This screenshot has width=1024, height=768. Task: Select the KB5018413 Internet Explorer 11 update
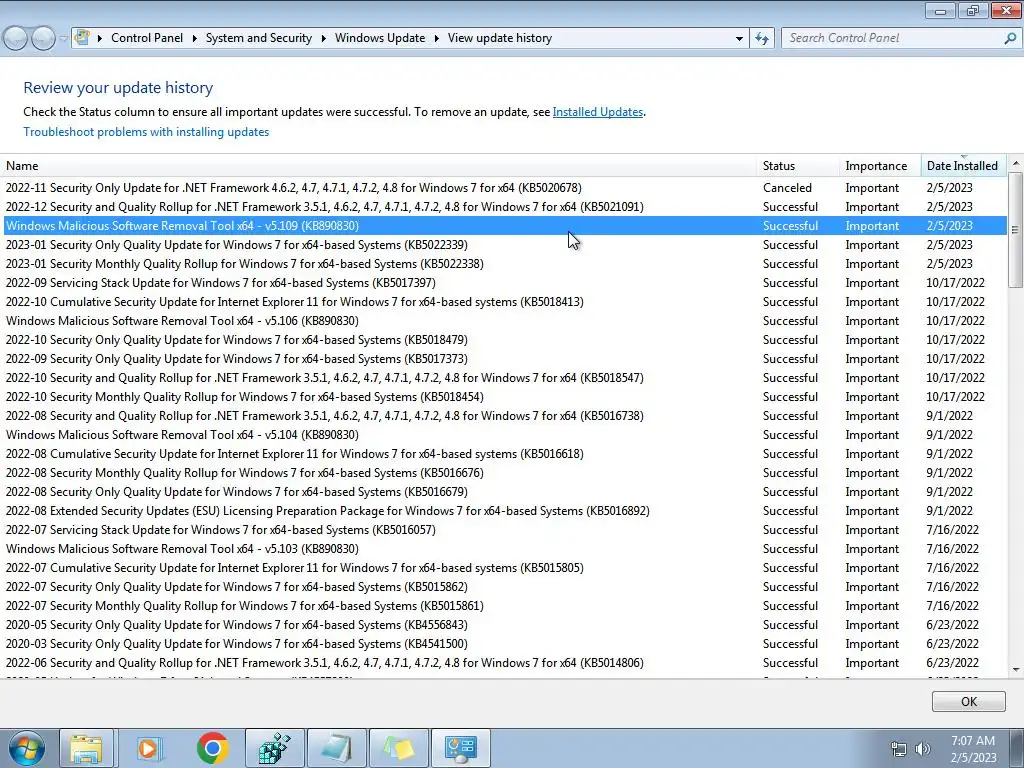(504, 302)
